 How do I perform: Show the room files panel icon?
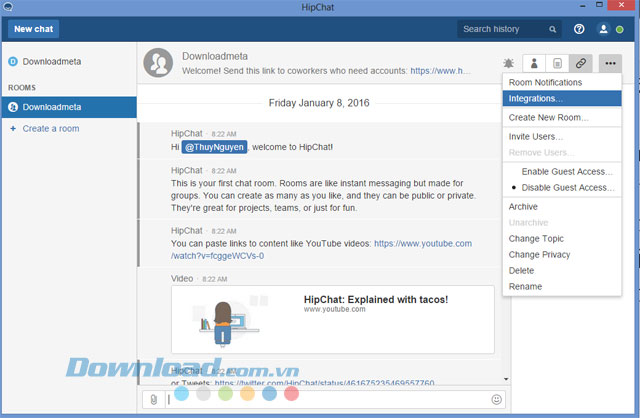click(x=557, y=63)
